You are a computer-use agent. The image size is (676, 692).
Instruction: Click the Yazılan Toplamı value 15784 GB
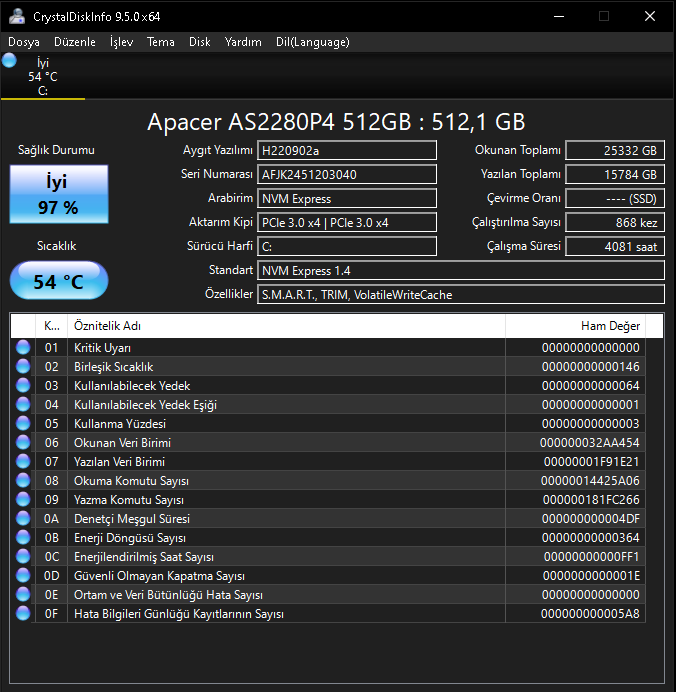coord(615,174)
